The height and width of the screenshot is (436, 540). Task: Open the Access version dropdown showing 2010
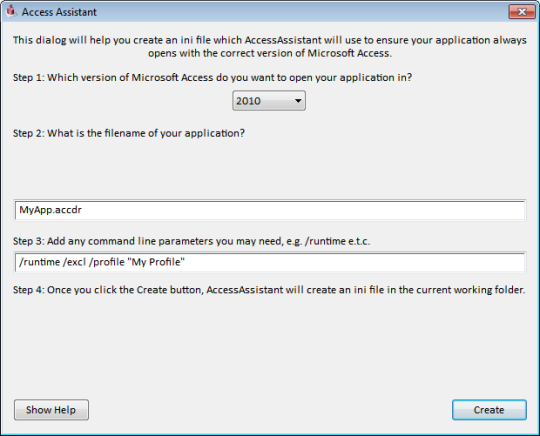(x=269, y=101)
